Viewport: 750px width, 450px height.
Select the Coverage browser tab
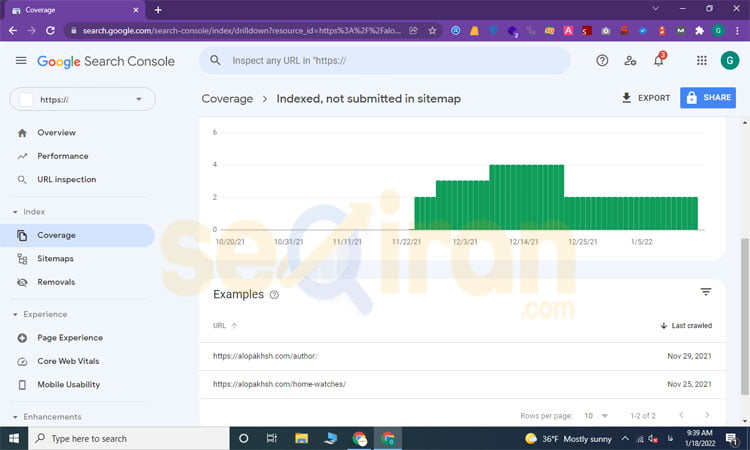tap(74, 10)
